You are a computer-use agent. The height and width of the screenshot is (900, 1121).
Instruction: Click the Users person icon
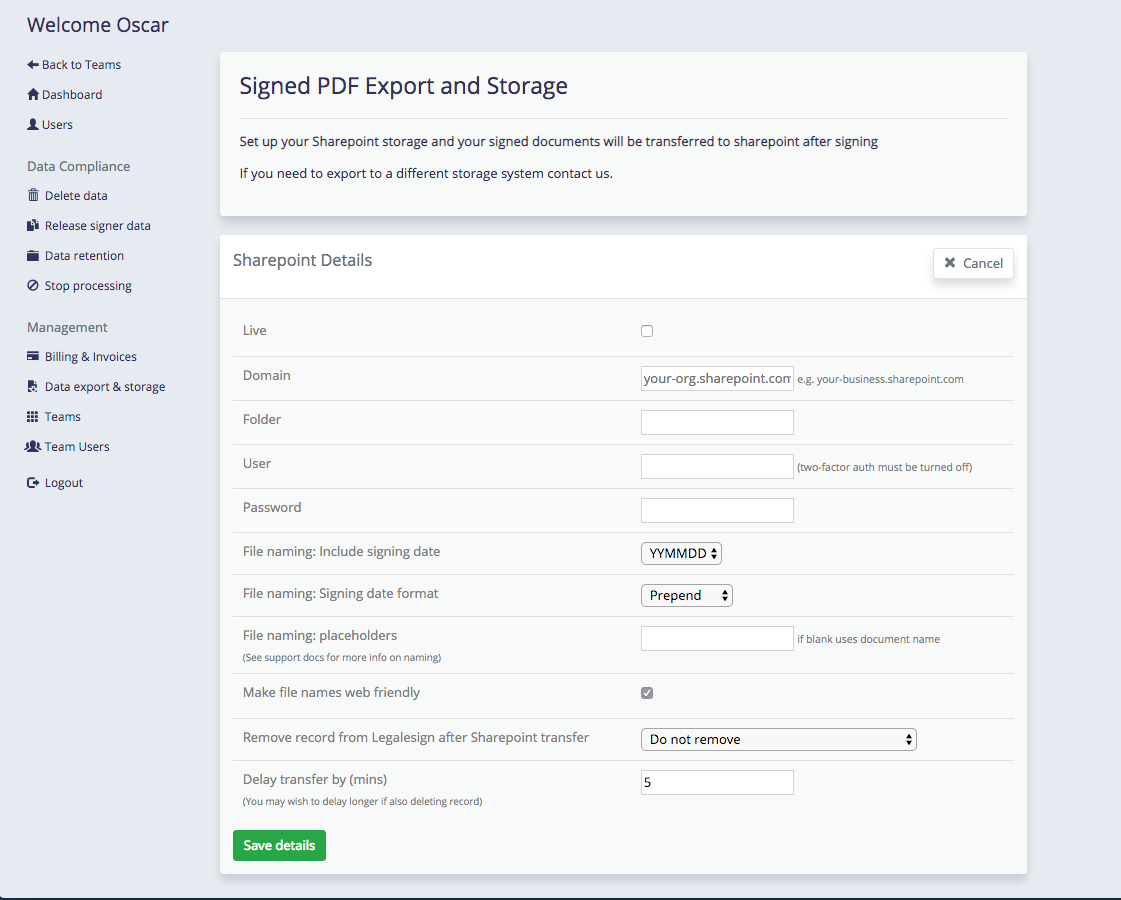coord(33,124)
